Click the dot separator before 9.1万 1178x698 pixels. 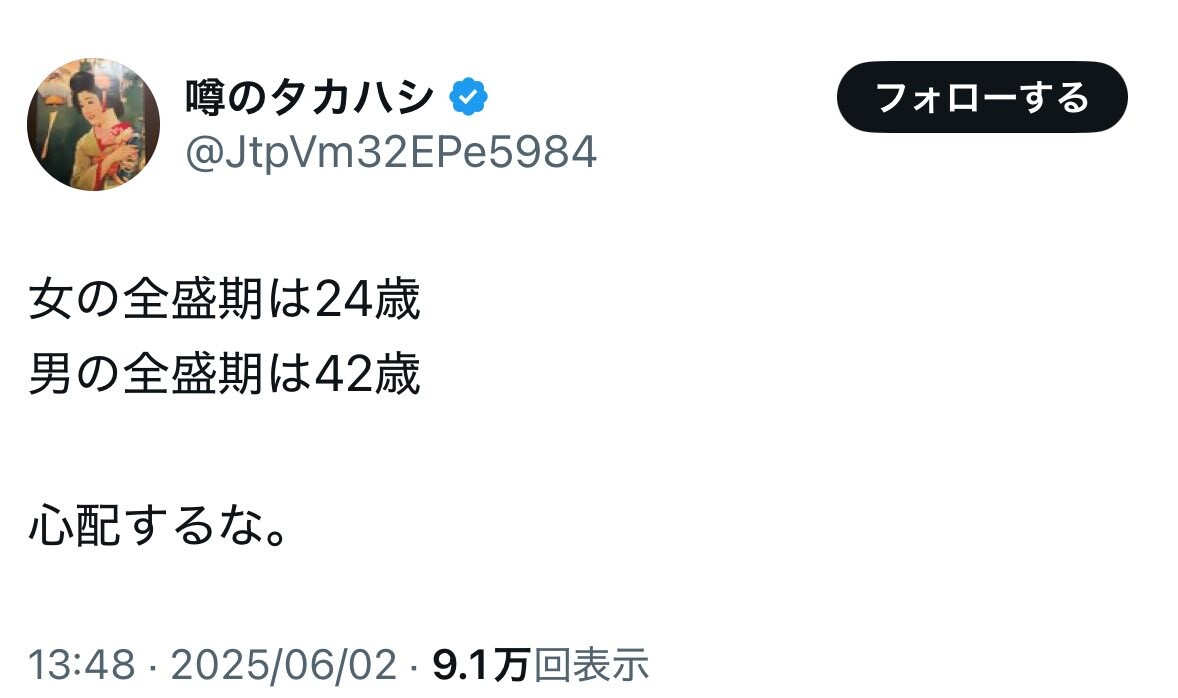click(415, 666)
